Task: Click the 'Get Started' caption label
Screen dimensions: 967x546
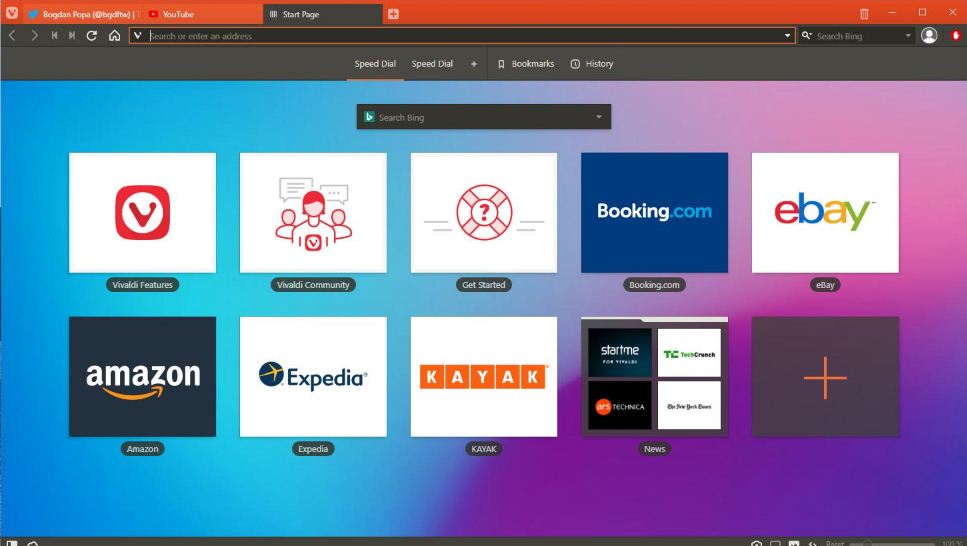Action: tap(484, 284)
